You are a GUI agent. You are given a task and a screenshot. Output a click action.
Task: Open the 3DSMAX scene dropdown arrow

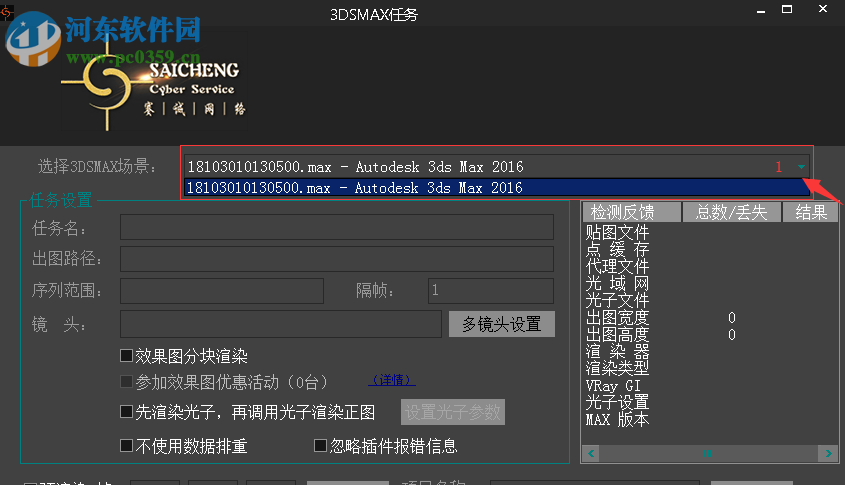pos(801,167)
